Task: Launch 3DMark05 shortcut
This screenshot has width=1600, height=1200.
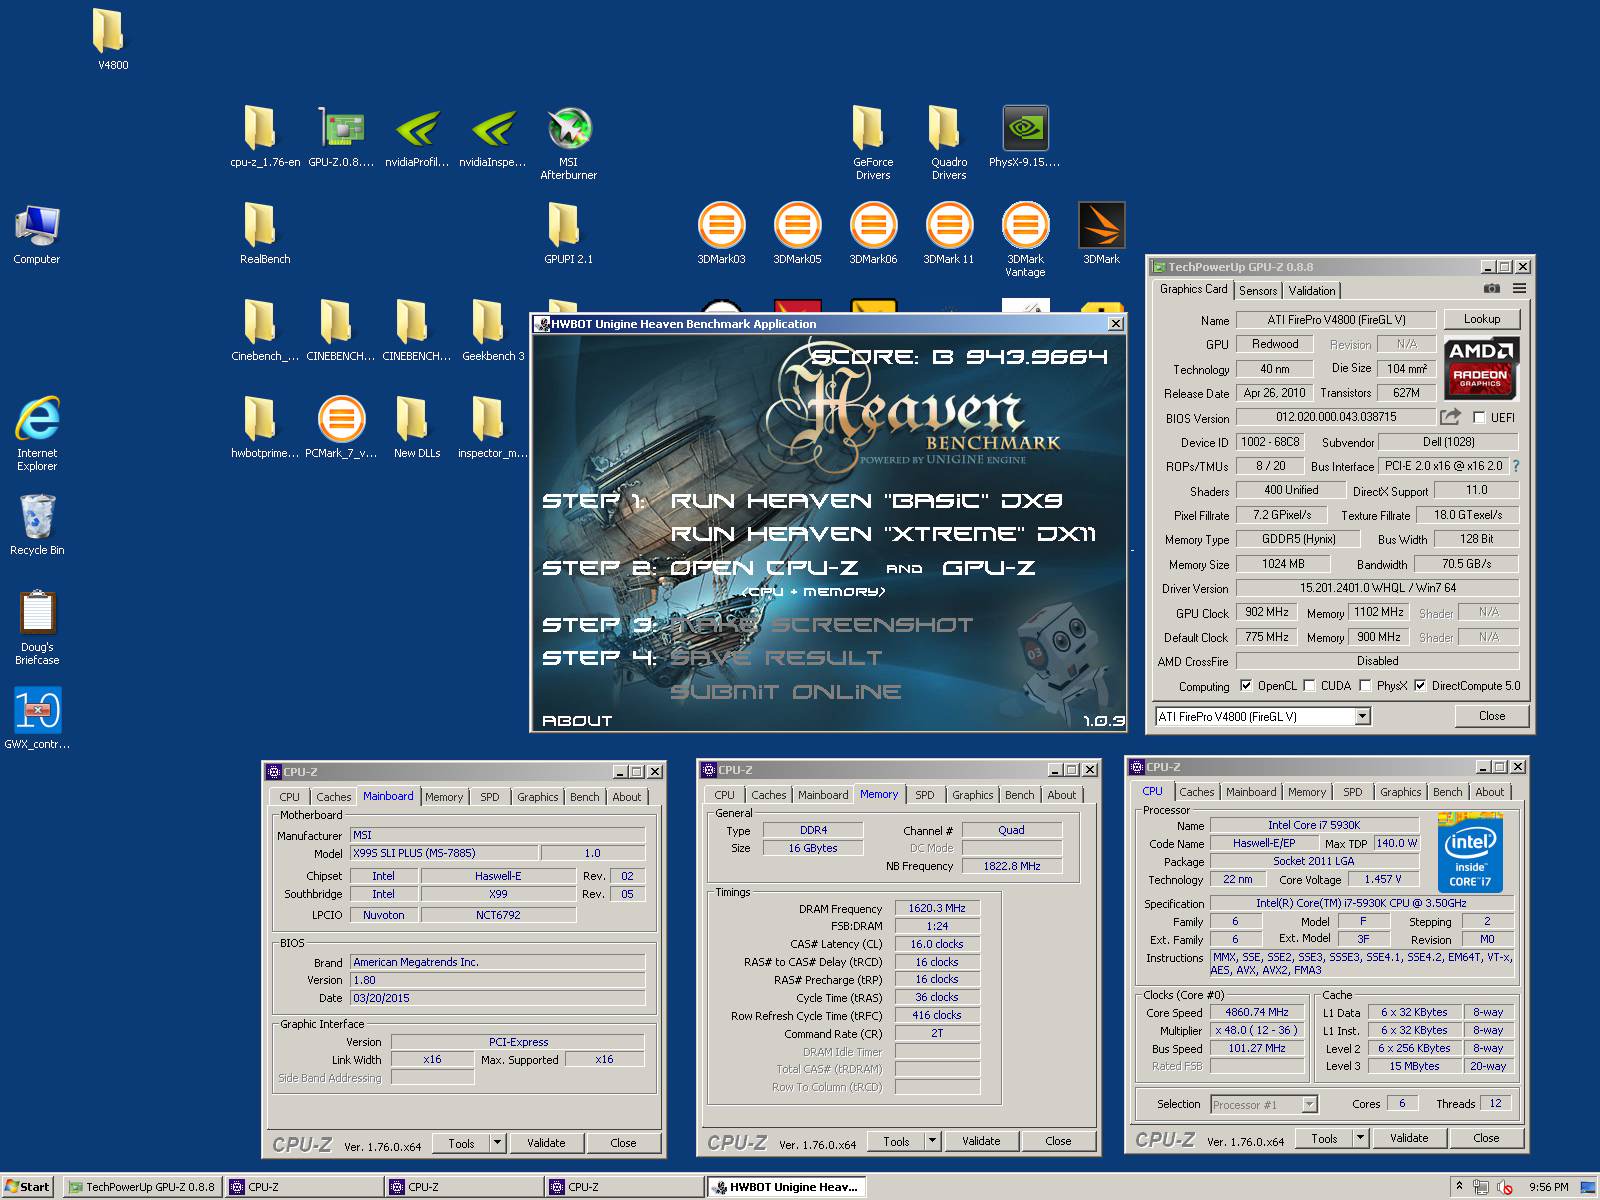Action: (797, 233)
